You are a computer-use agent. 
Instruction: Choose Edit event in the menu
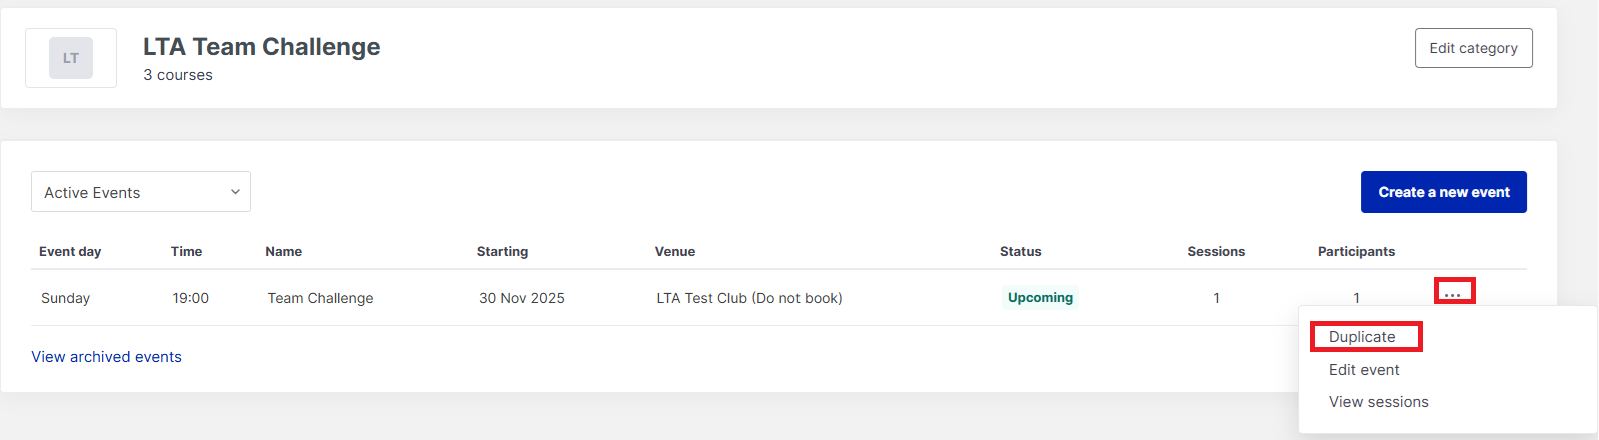point(1364,370)
